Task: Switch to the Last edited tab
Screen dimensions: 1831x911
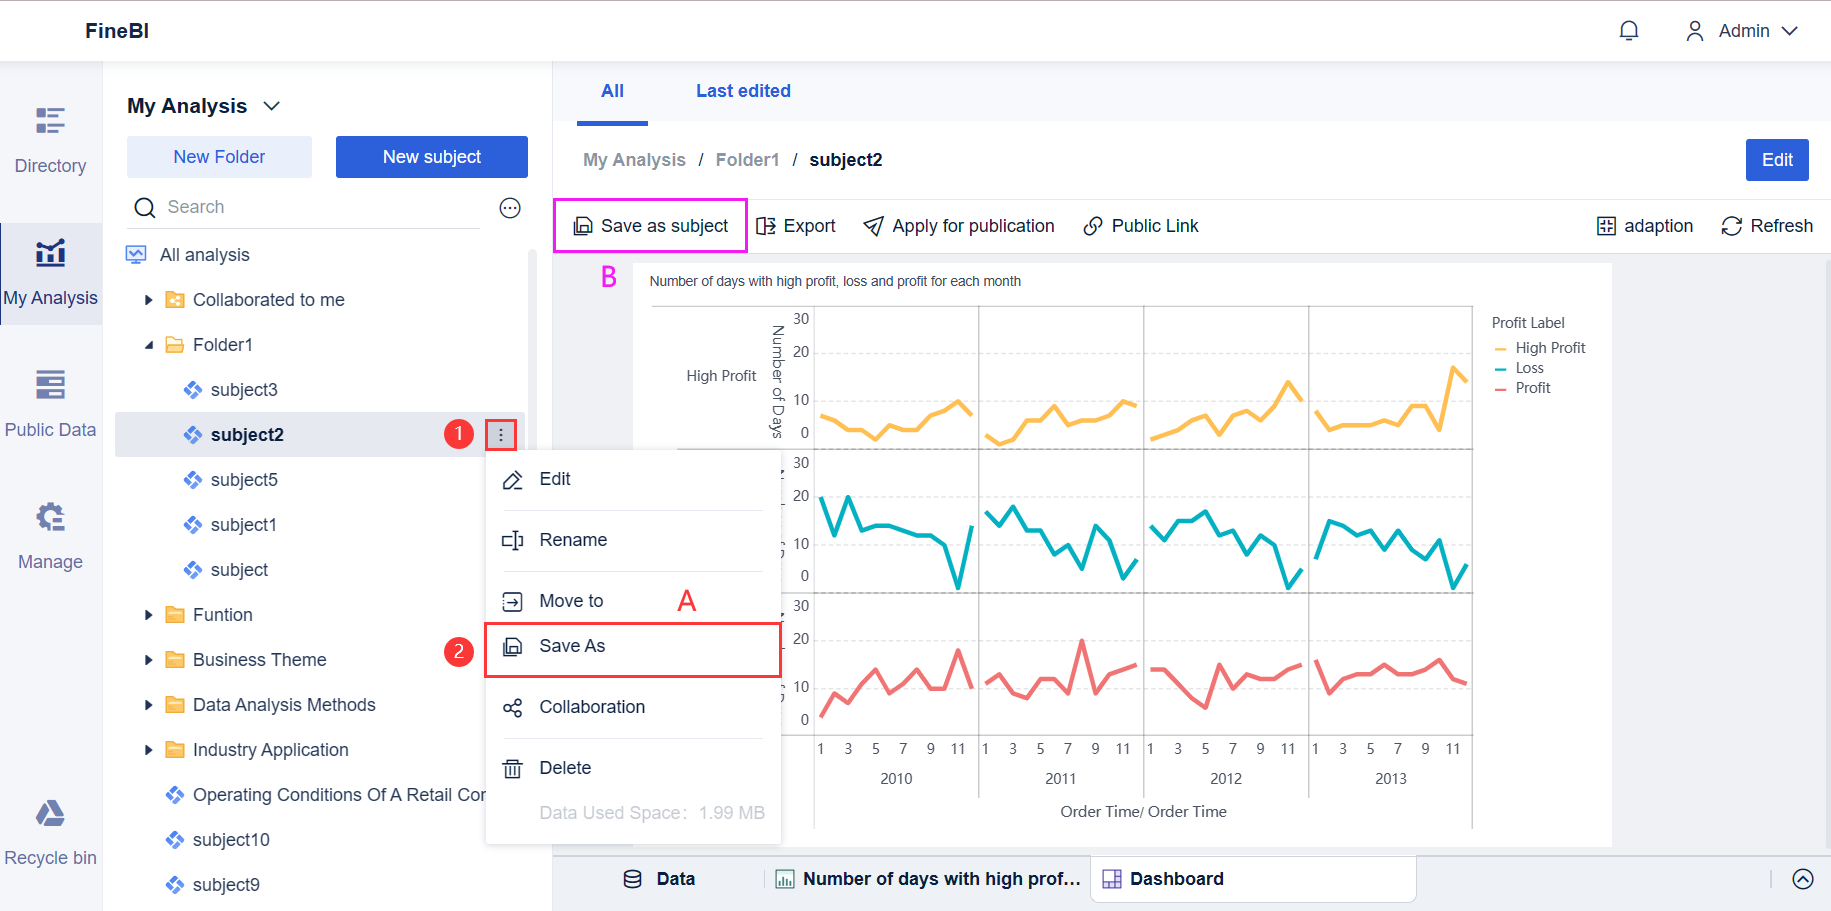Action: (x=743, y=91)
